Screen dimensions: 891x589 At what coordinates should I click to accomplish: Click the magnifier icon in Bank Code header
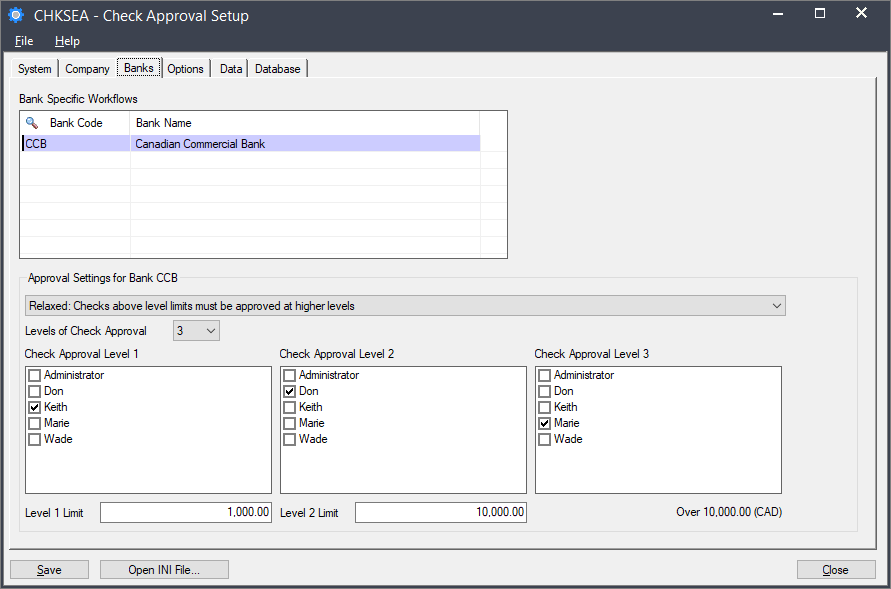[32, 123]
